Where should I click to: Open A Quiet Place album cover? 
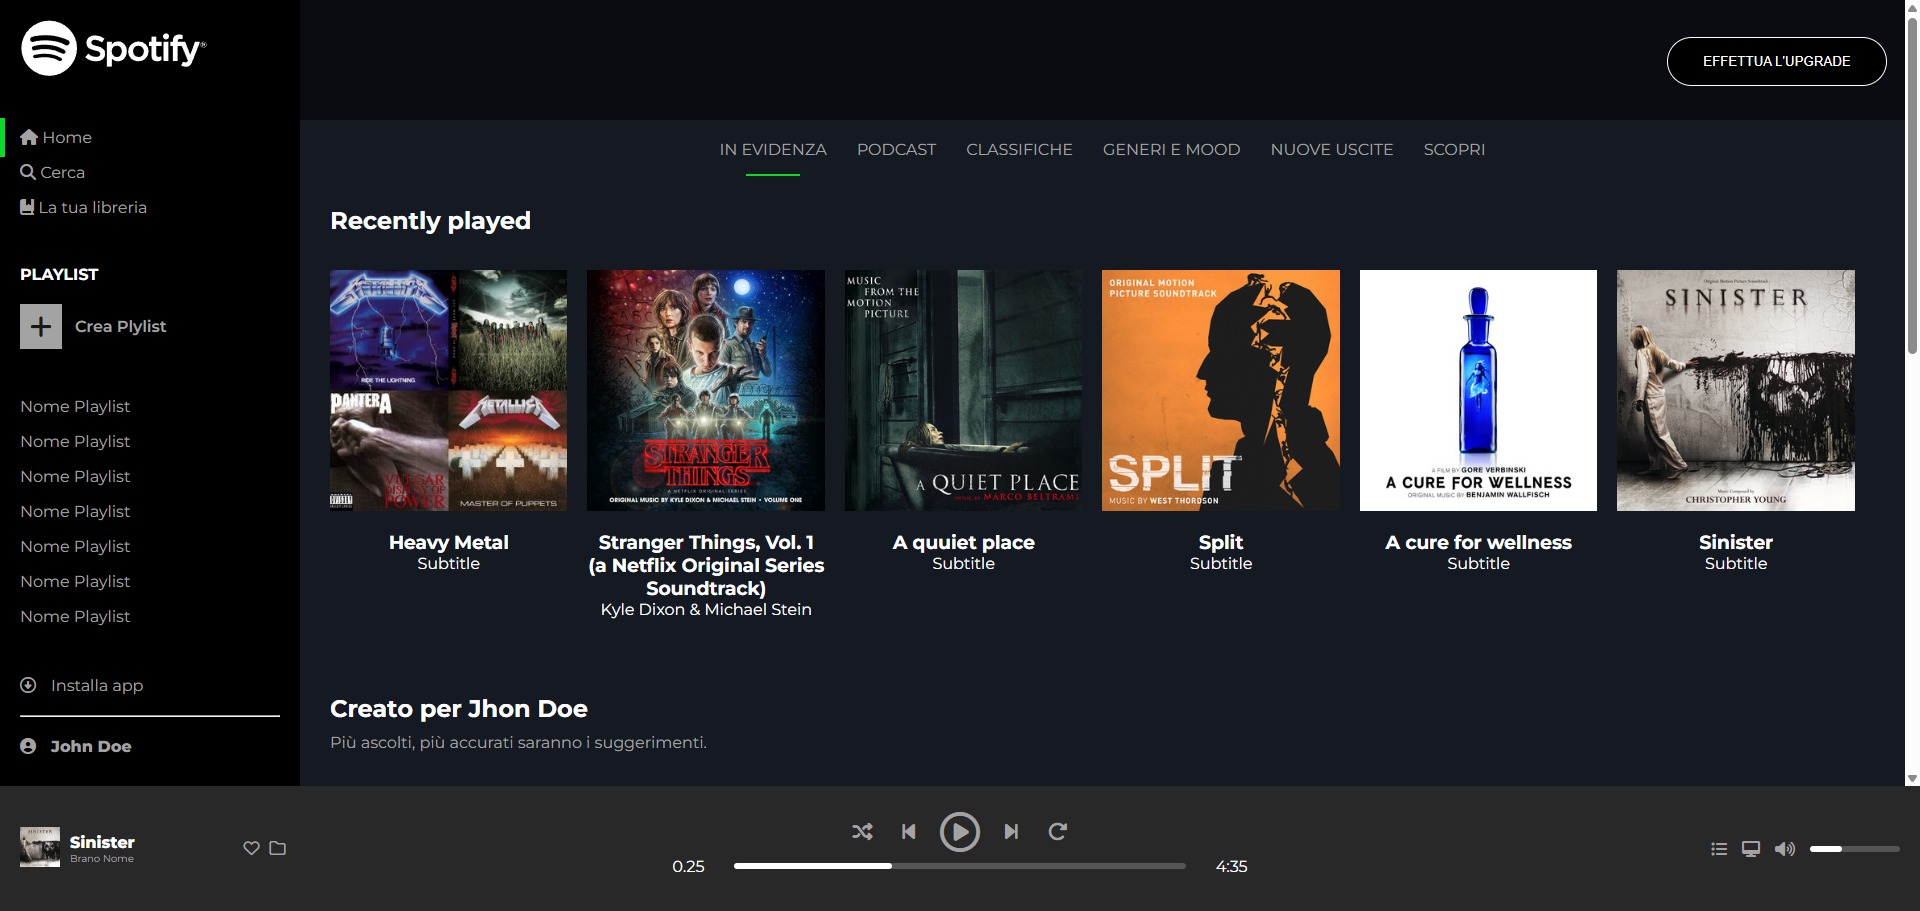[963, 390]
